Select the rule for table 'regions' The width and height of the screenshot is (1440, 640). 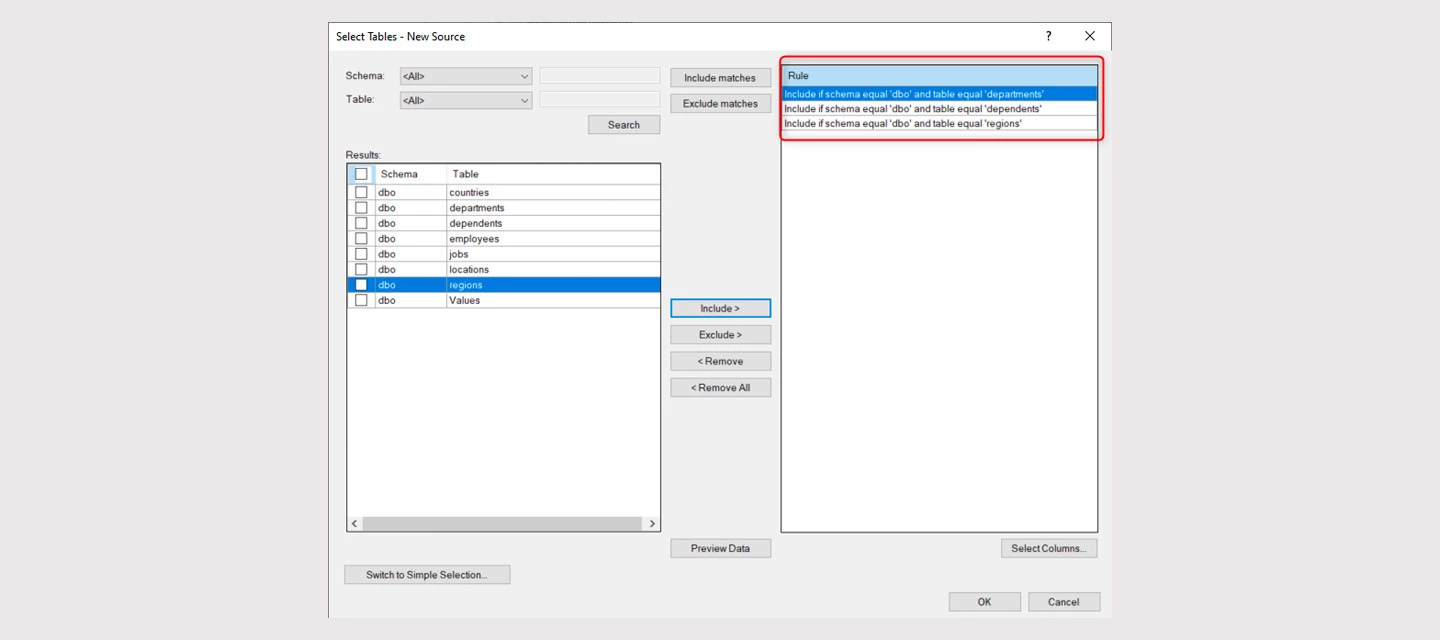coord(939,124)
